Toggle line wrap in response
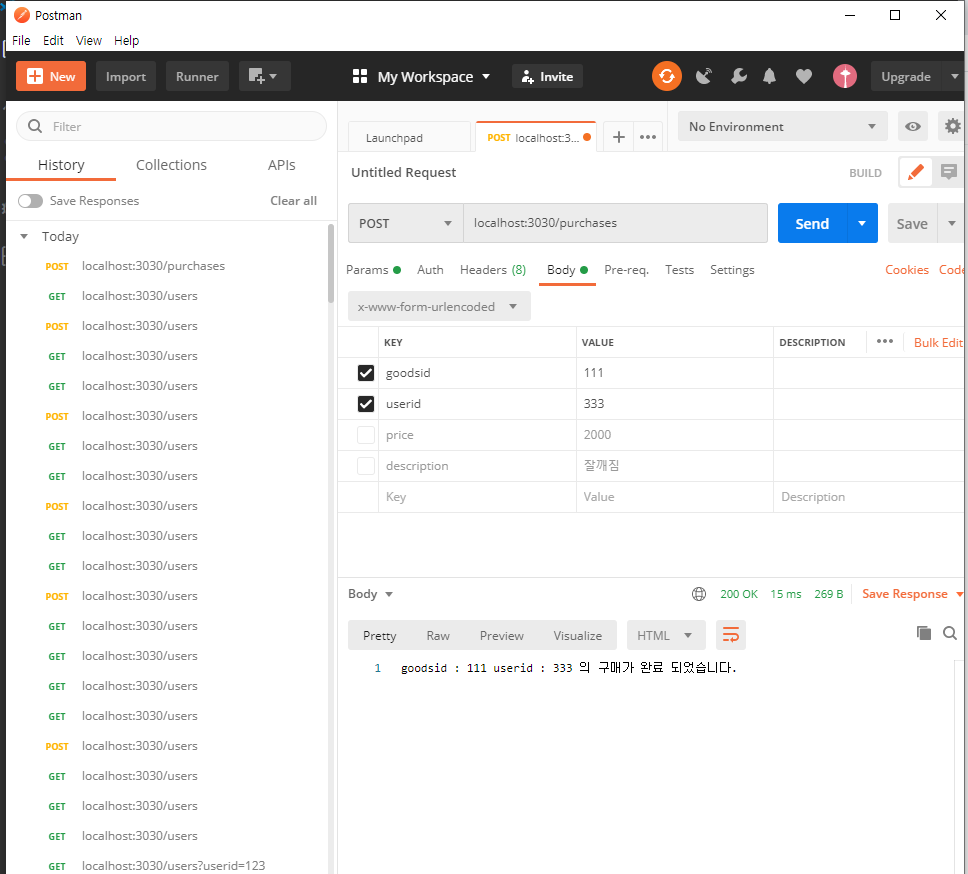Screen dimensions: 968x874 (x=731, y=635)
